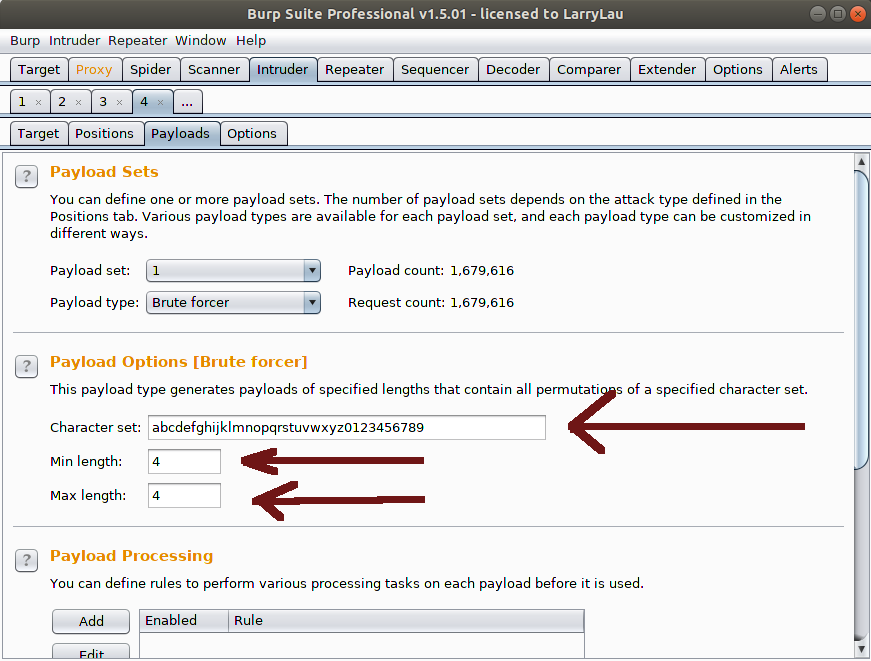
Task: Switch to the Scanner tab
Action: pos(214,70)
